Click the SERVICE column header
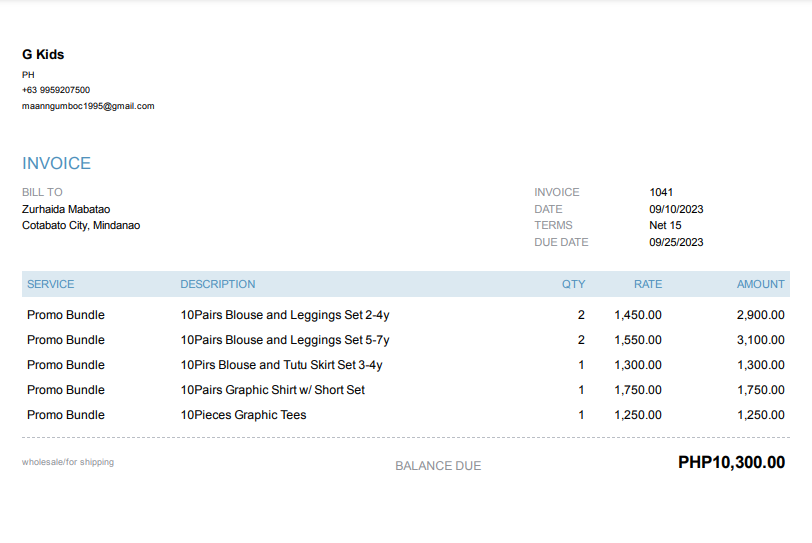Image resolution: width=812 pixels, height=543 pixels. click(51, 284)
